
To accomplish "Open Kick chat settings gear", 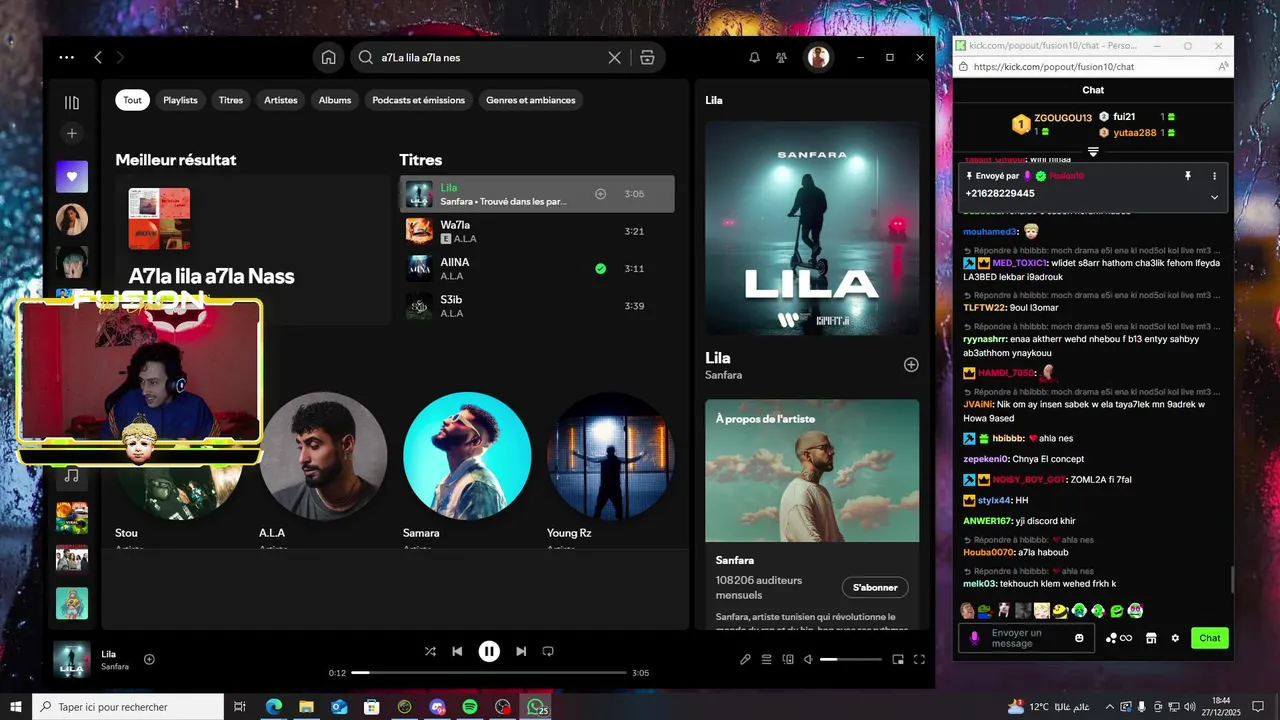I will click(x=1175, y=638).
